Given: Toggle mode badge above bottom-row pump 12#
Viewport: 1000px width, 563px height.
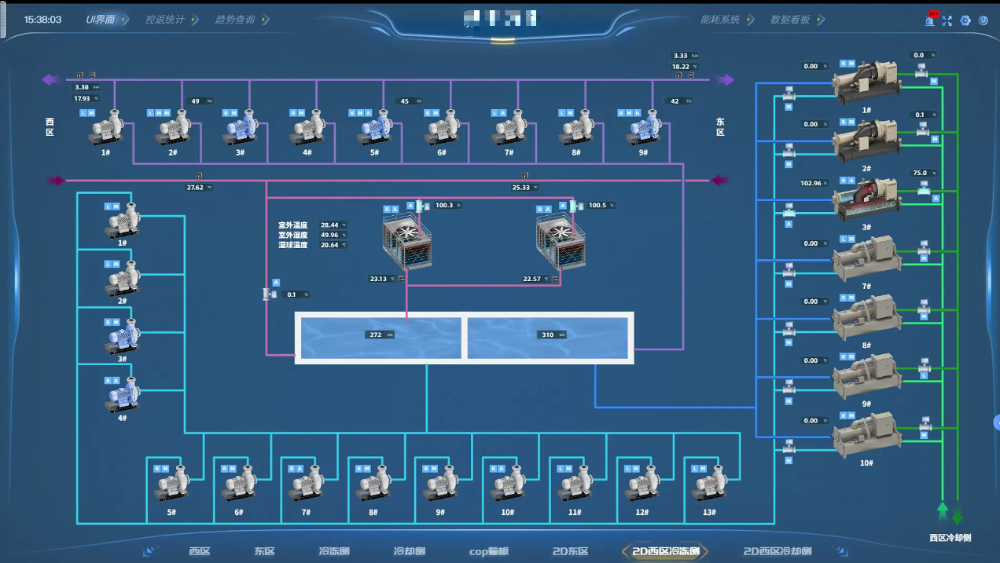Looking at the screenshot, I should (632, 469).
